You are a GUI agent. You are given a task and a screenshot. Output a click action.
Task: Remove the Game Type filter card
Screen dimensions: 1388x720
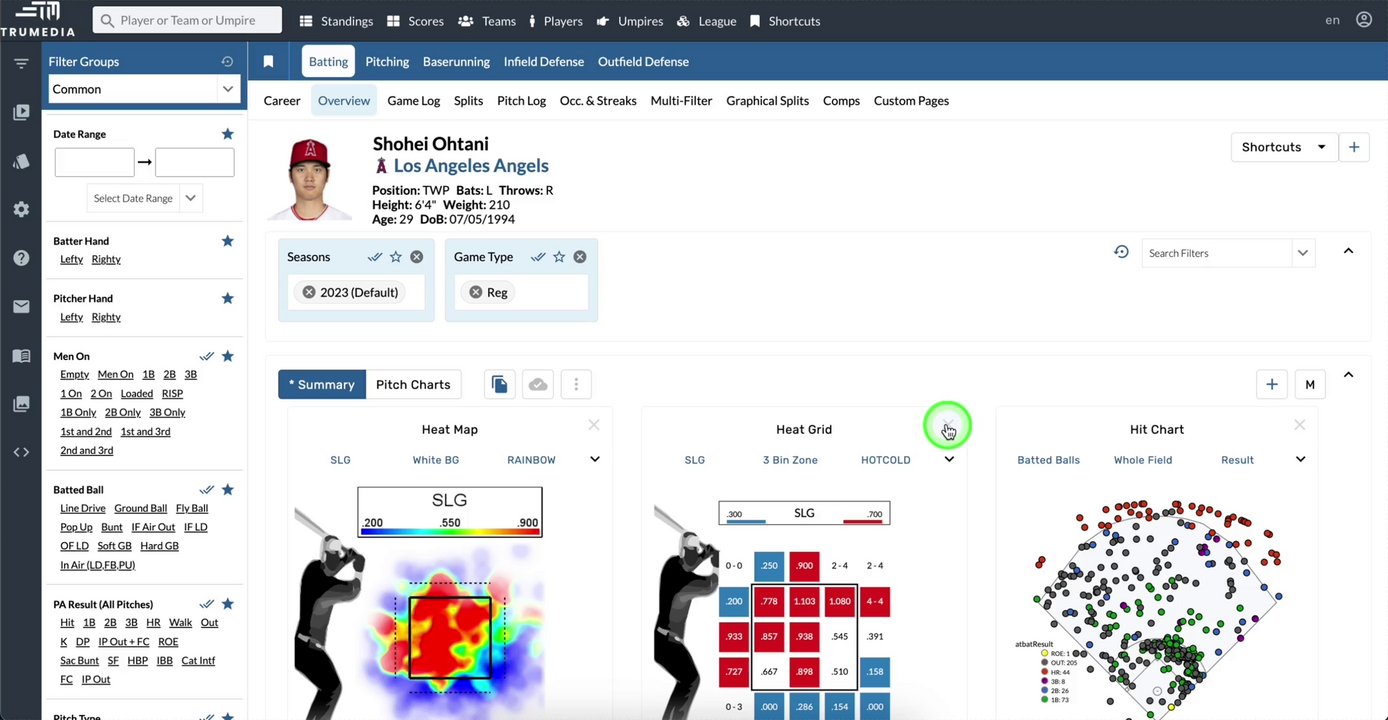click(580, 257)
